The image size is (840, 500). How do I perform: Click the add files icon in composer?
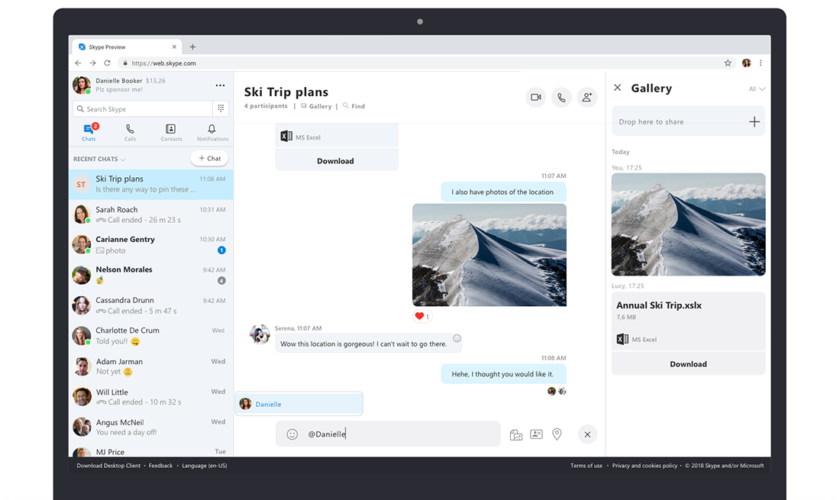pyautogui.click(x=516, y=434)
